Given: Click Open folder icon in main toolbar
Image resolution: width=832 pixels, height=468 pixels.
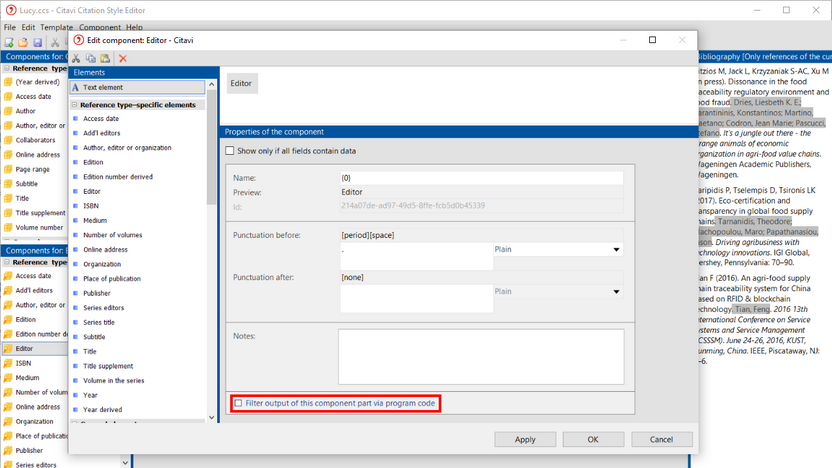Looking at the screenshot, I should (23, 42).
